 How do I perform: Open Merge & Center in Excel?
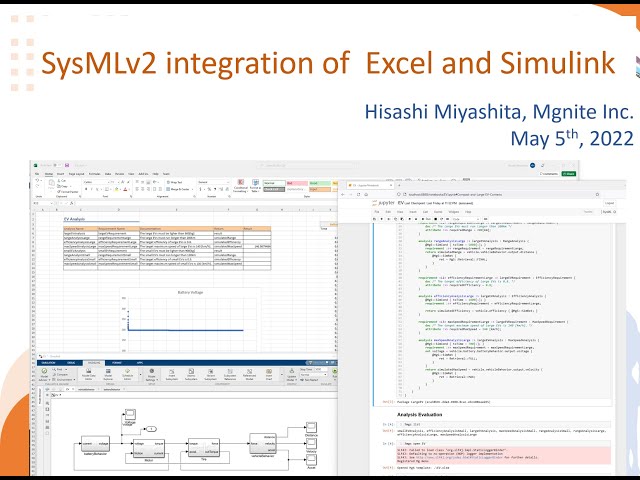pyautogui.click(x=180, y=189)
